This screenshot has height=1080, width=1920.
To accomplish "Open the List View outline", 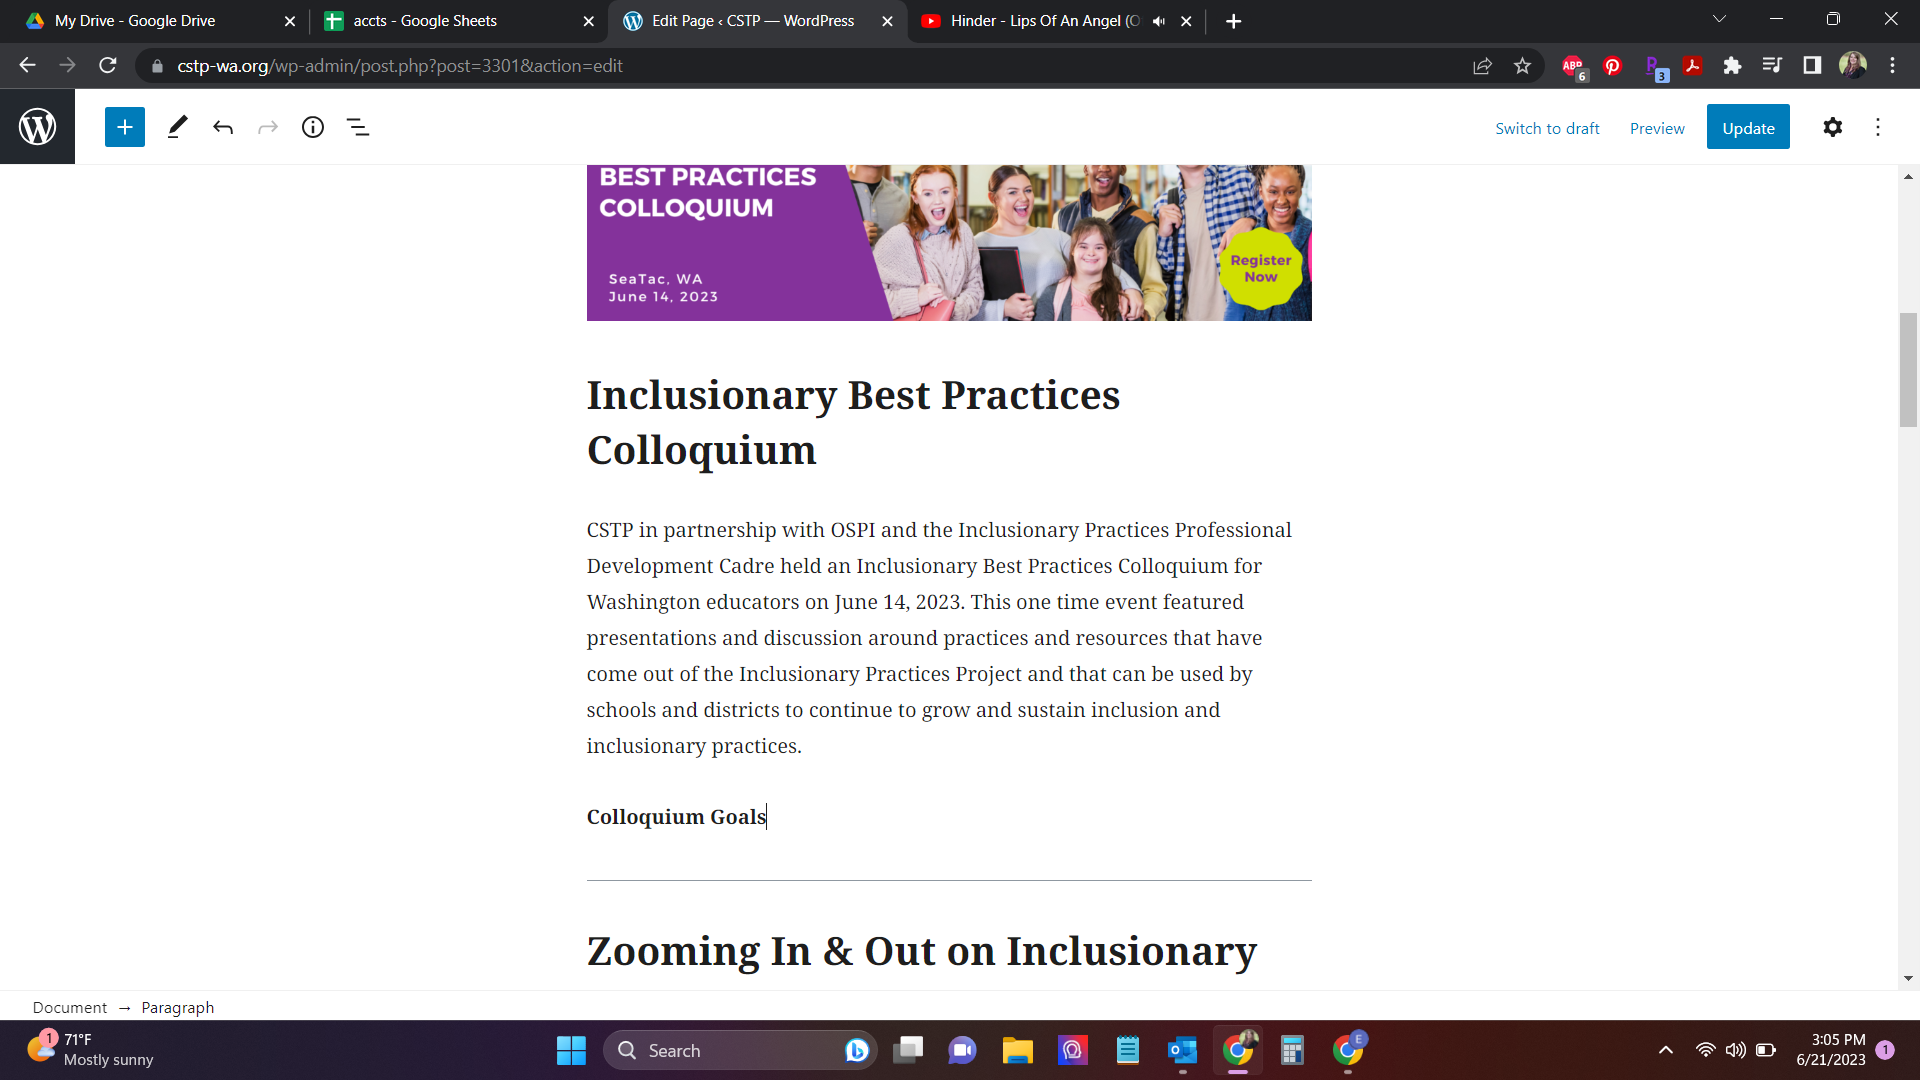I will [358, 127].
